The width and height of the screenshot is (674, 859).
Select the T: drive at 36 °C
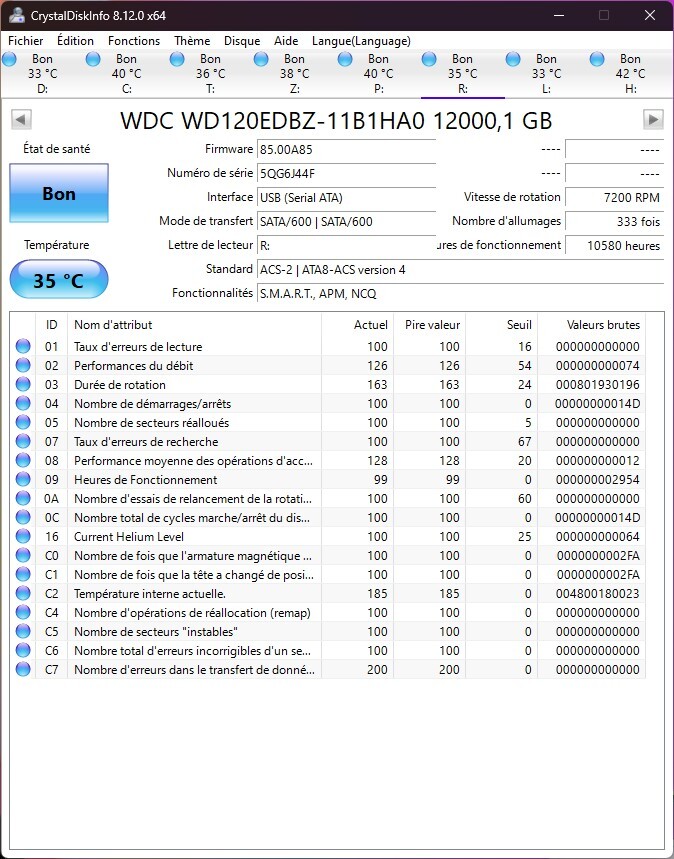coord(210,73)
